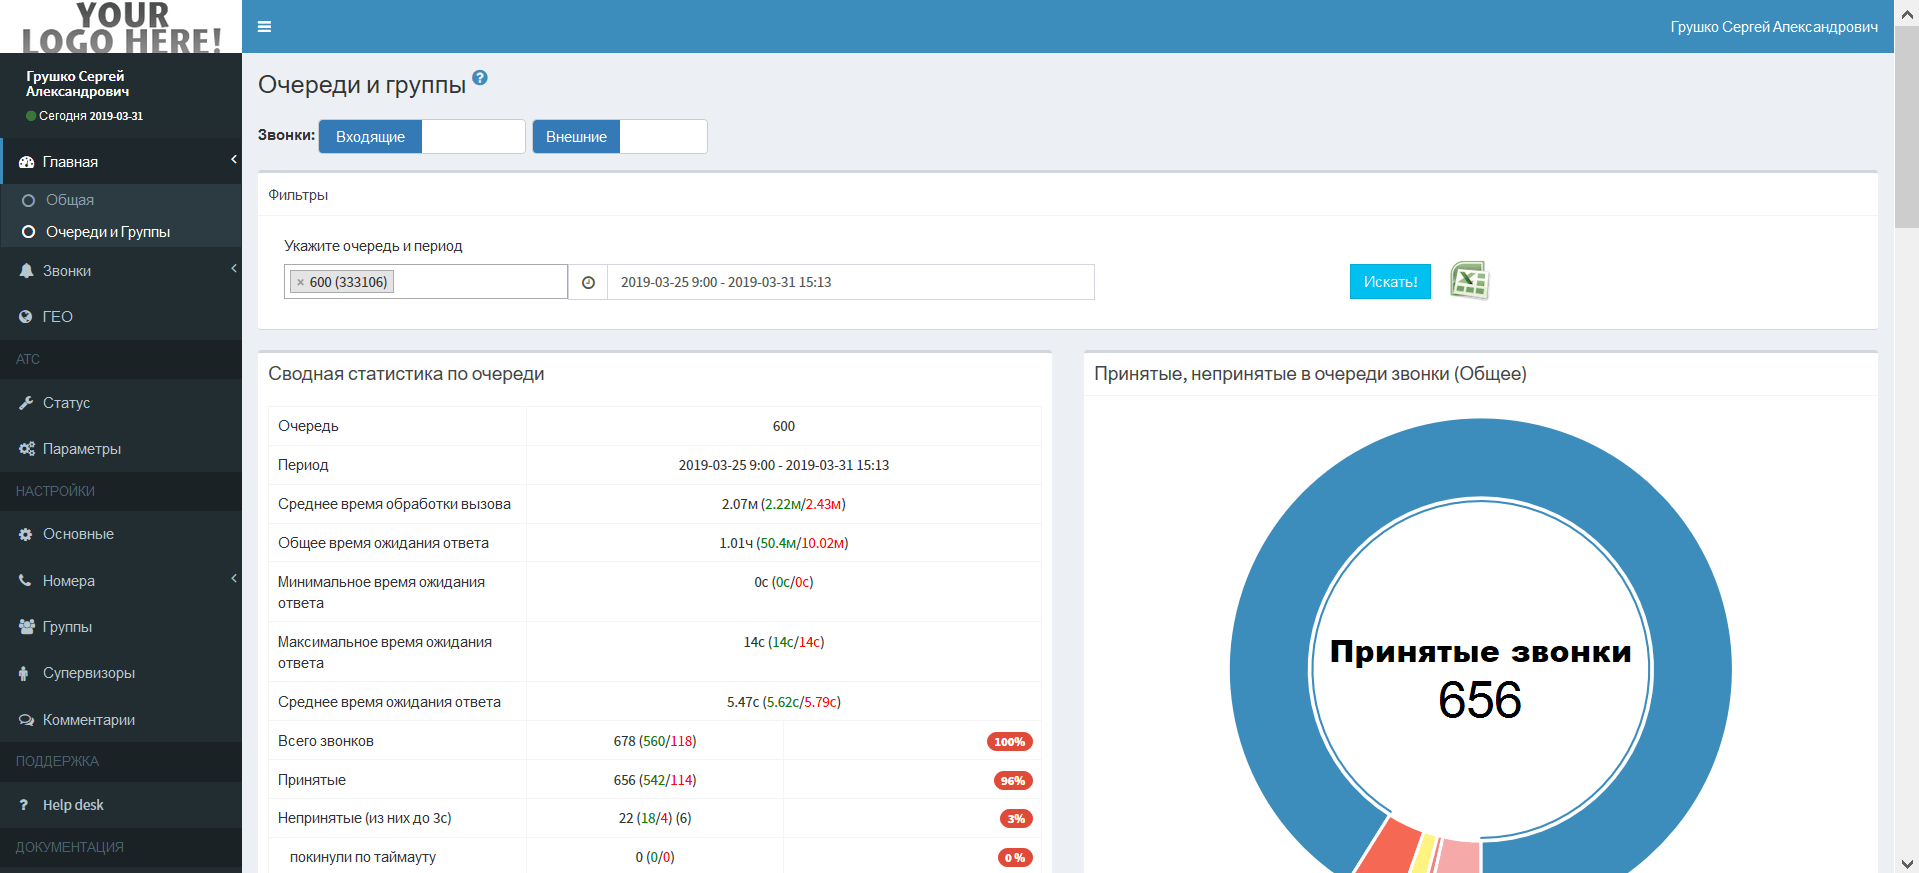
Task: Click the Основные gear icon
Action: click(26, 534)
